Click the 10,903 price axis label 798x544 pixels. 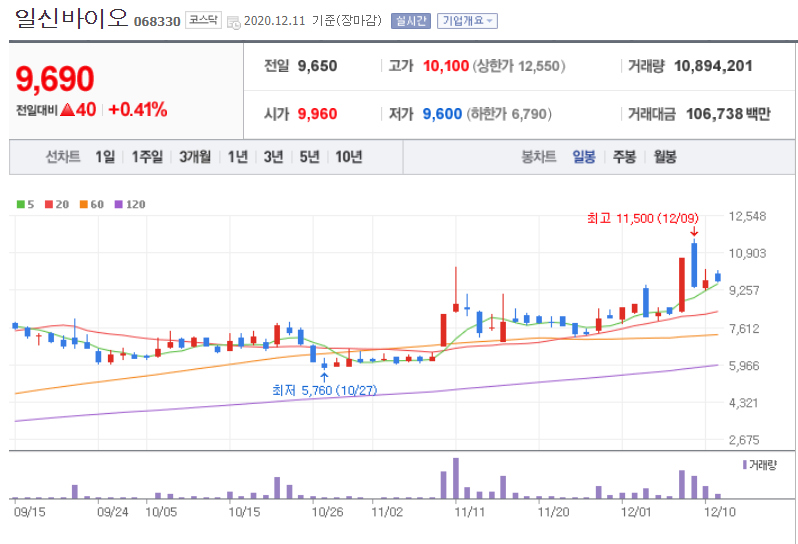(747, 253)
